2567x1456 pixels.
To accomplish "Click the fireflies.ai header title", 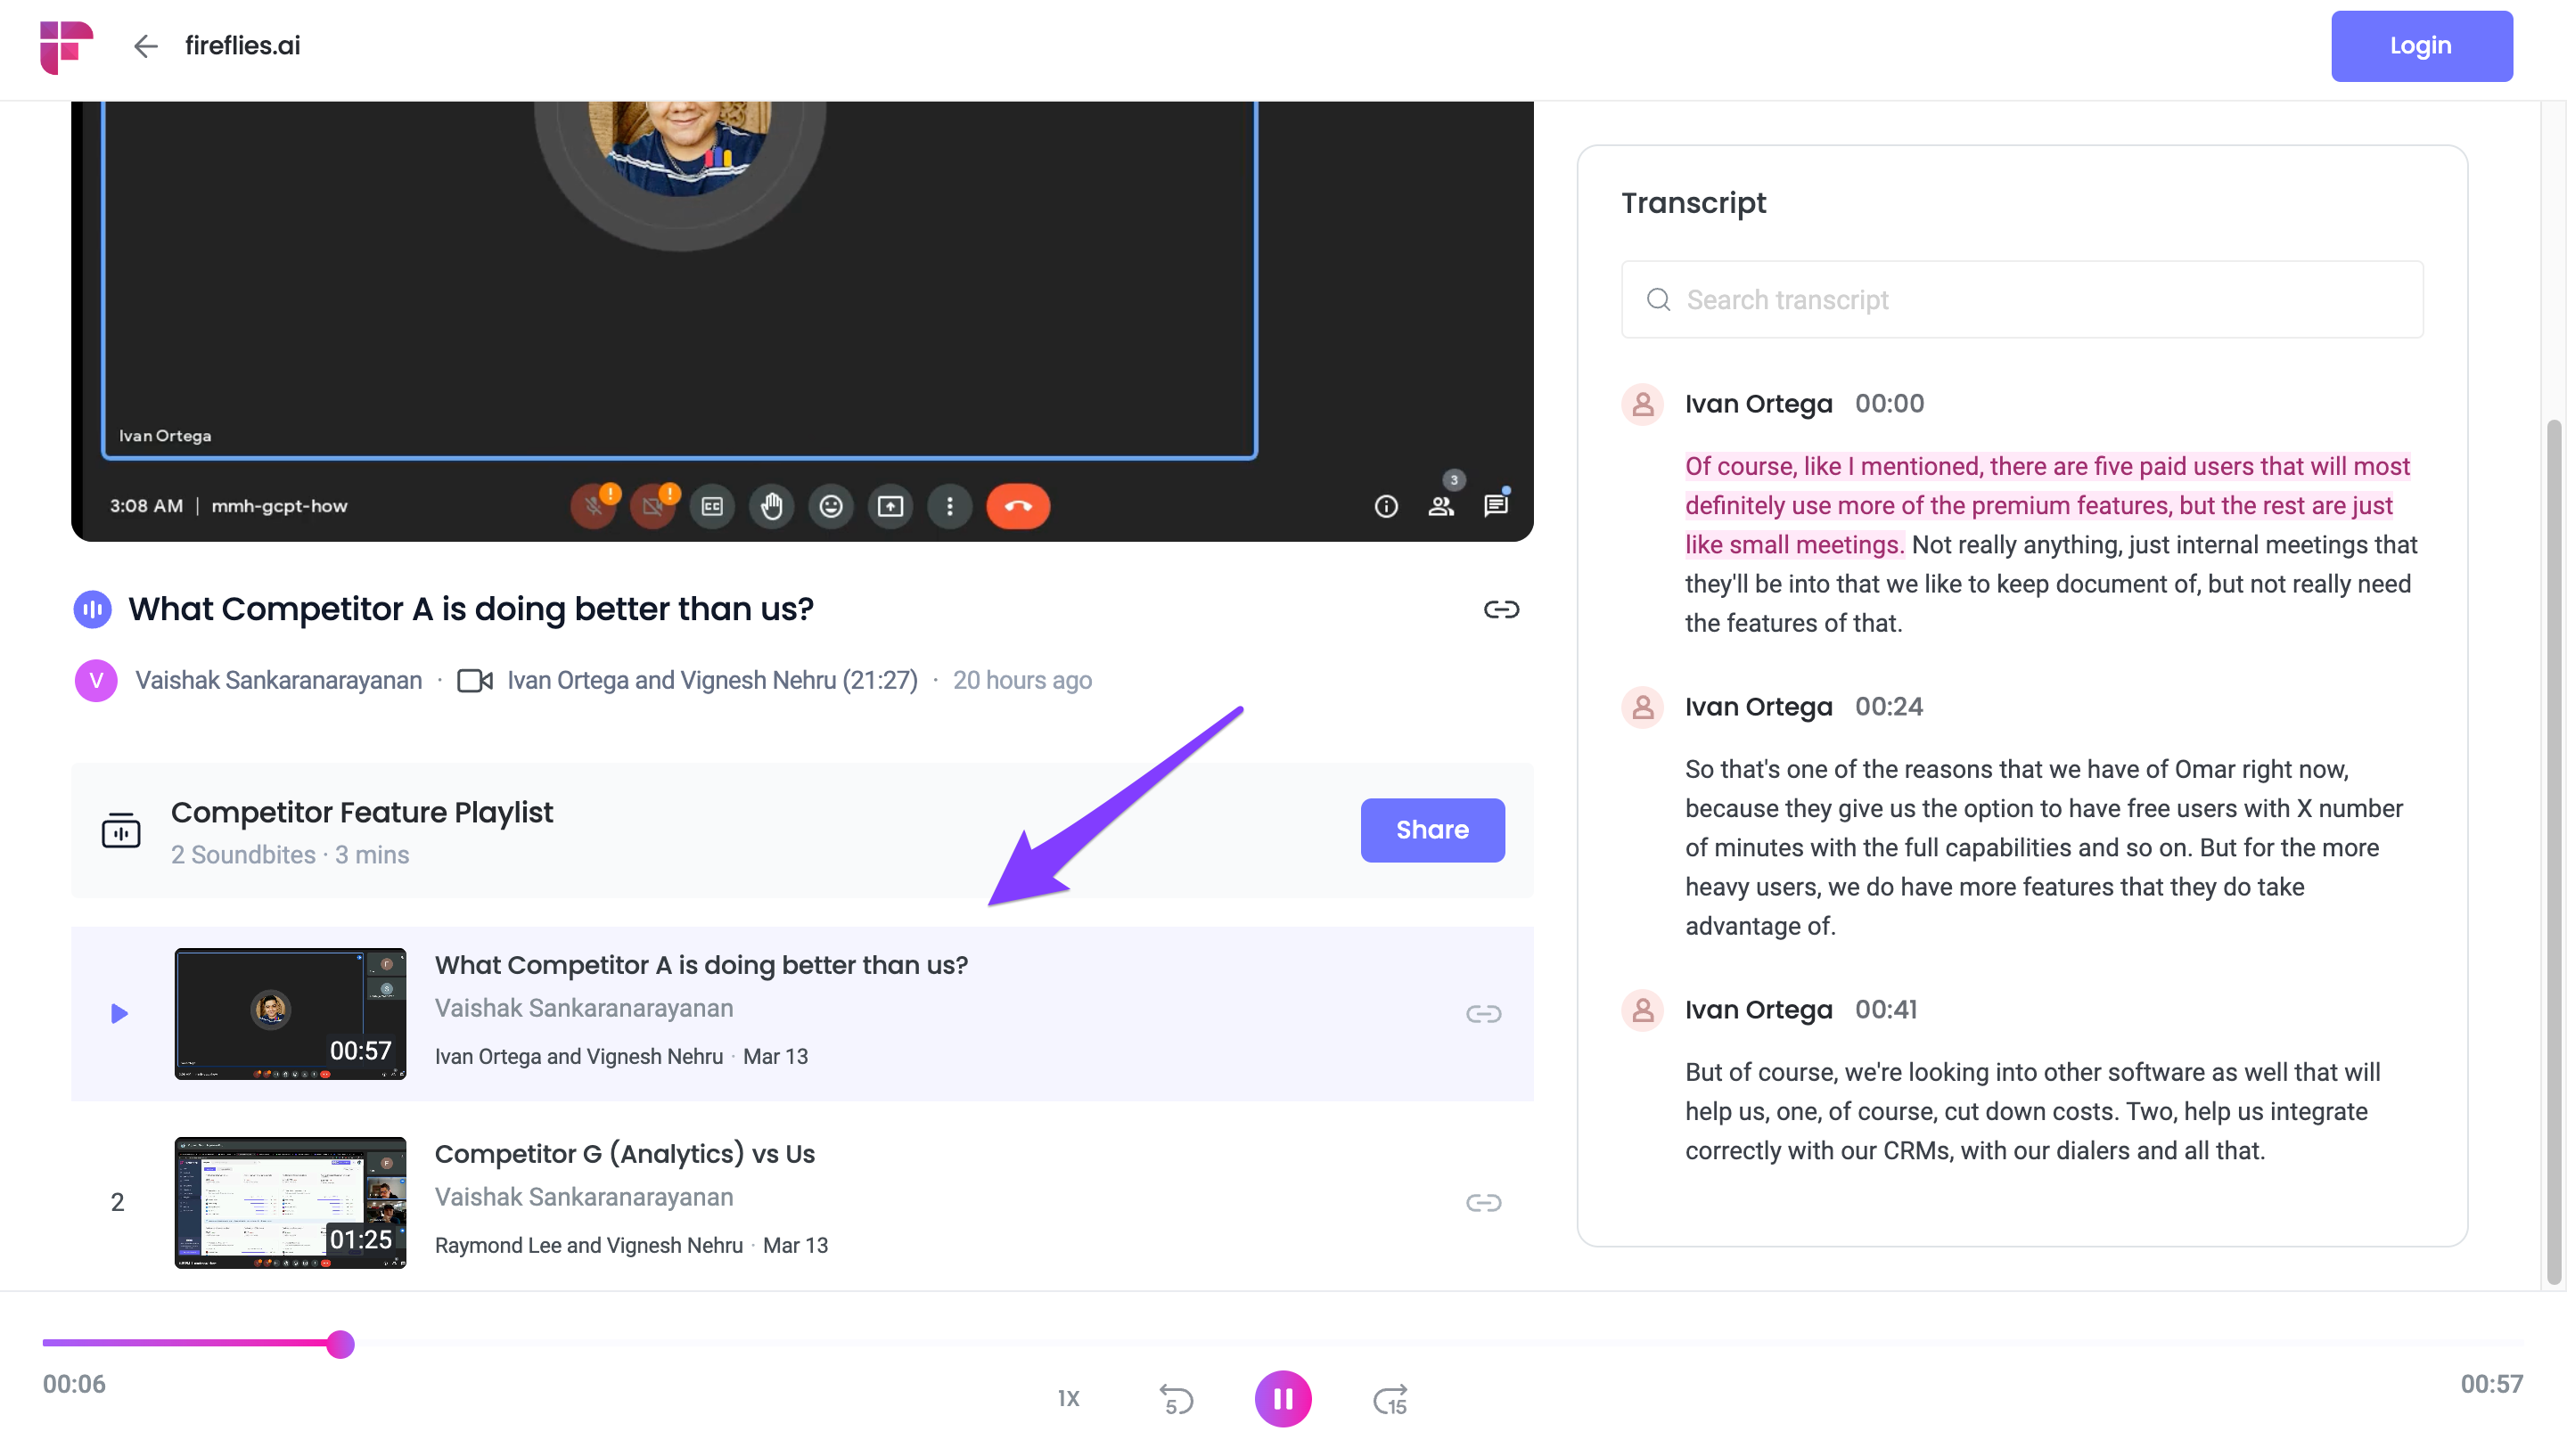I will point(242,46).
